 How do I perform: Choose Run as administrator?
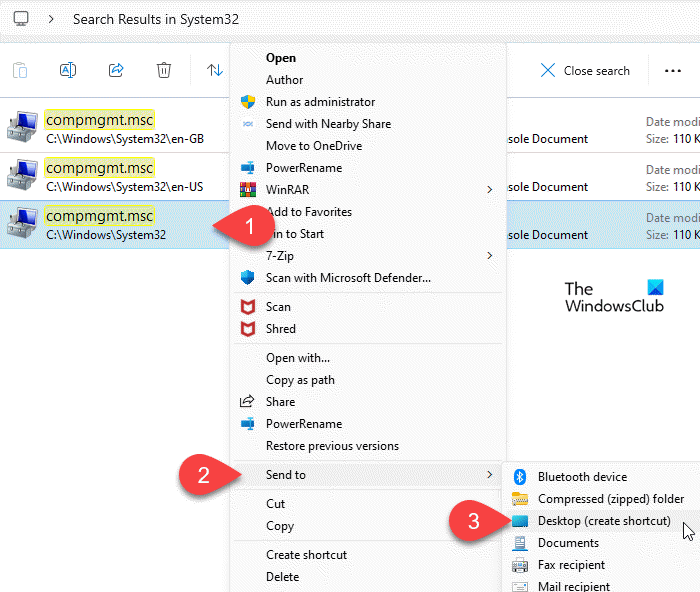pyautogui.click(x=321, y=102)
